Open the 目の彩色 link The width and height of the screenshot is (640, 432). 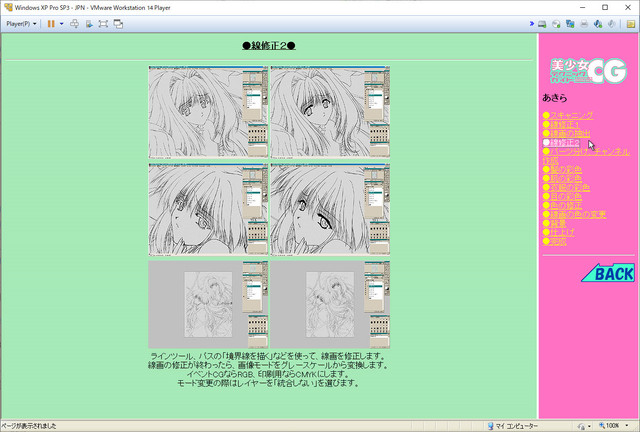click(x=562, y=196)
